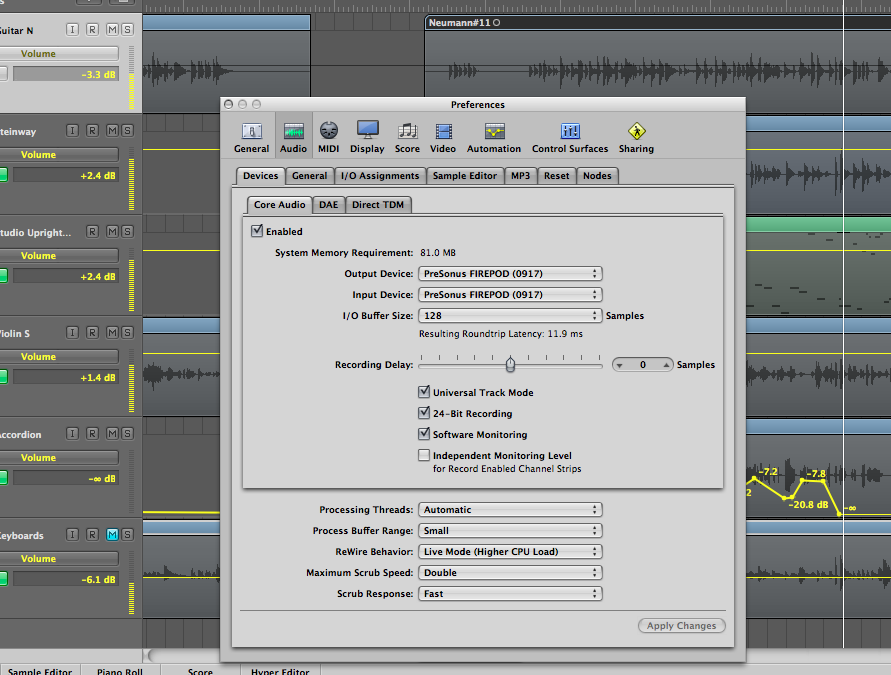Switch to the Reset tab
Screen dimensions: 891x675
coord(556,176)
